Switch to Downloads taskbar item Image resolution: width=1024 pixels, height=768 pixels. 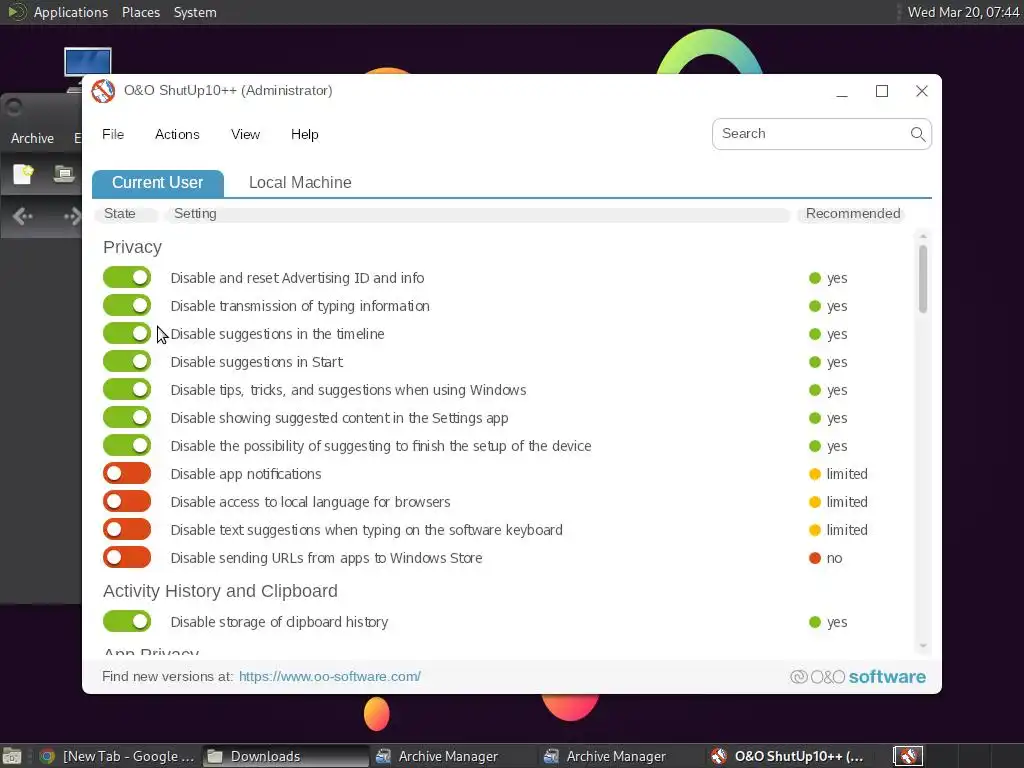click(x=285, y=756)
